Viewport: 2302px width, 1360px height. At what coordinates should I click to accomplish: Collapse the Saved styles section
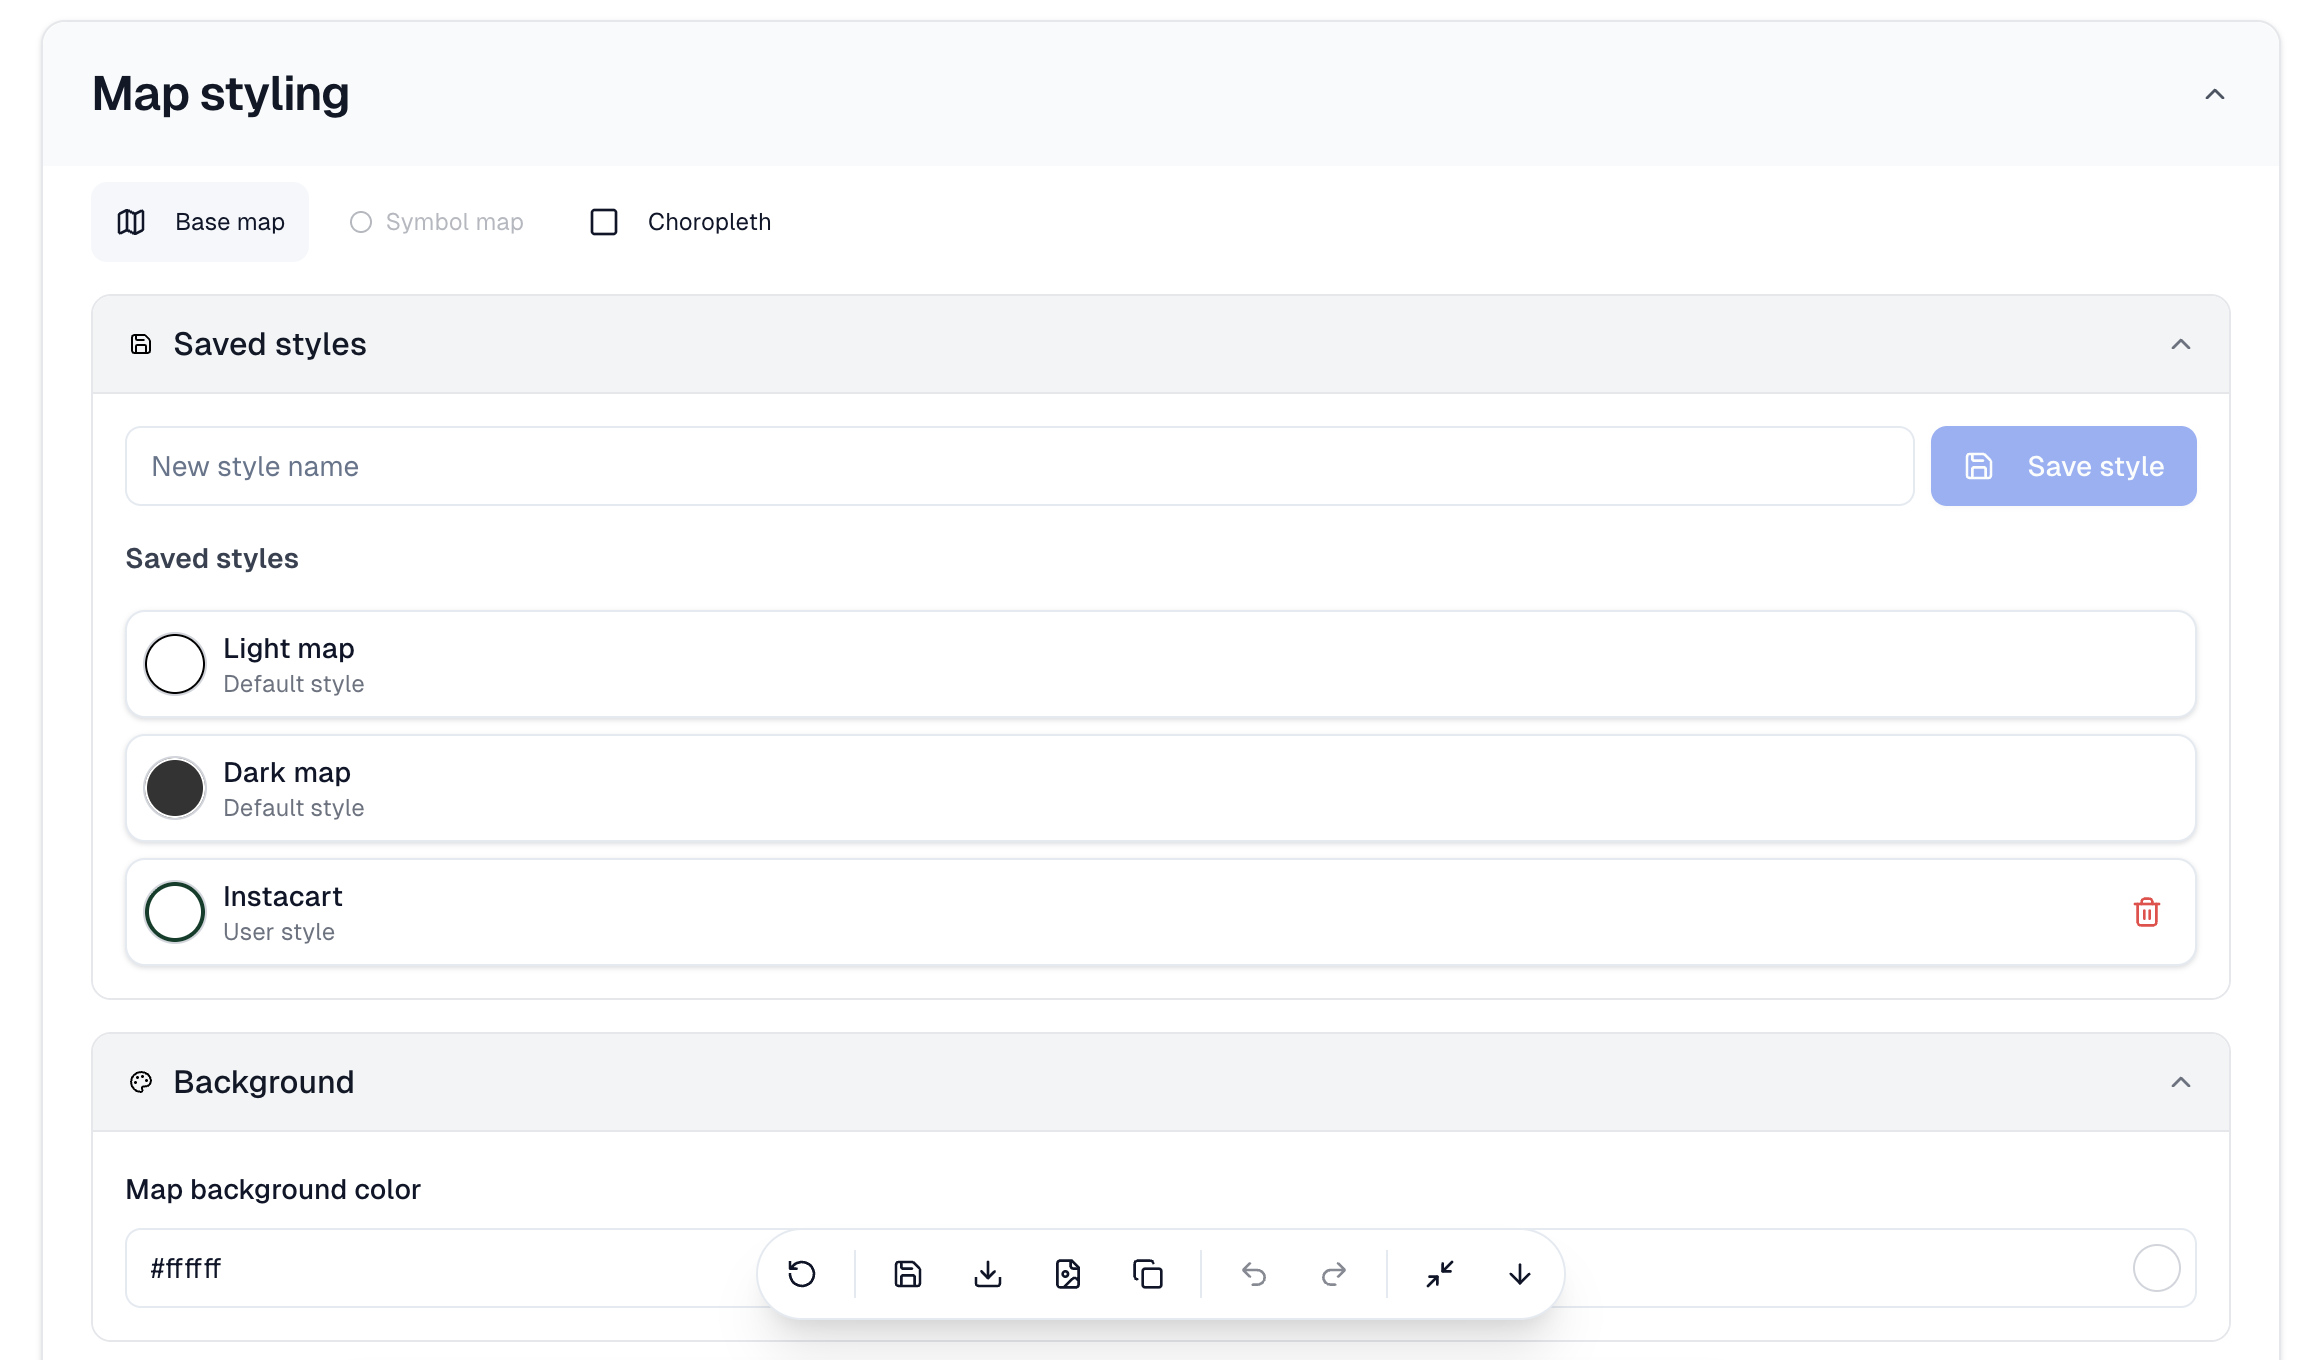click(x=2181, y=344)
